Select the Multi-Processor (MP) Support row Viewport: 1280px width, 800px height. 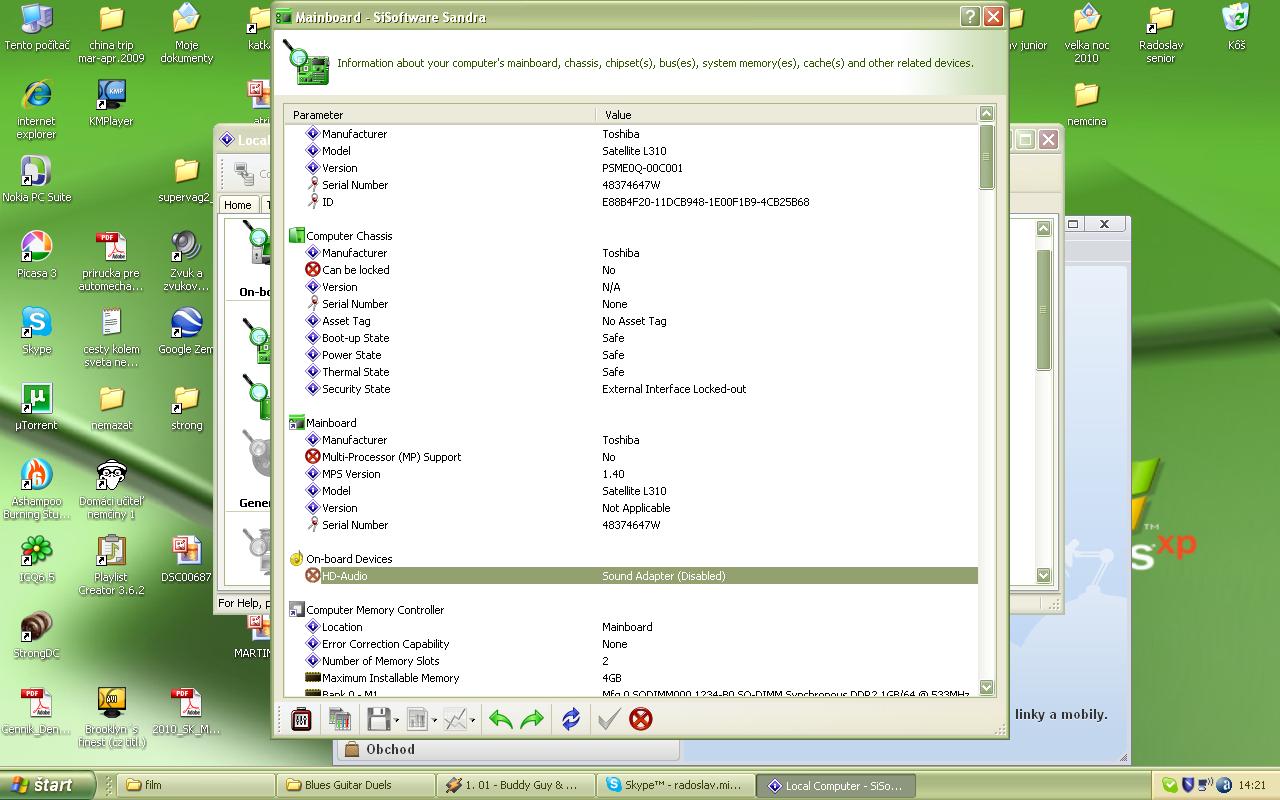[631, 457]
